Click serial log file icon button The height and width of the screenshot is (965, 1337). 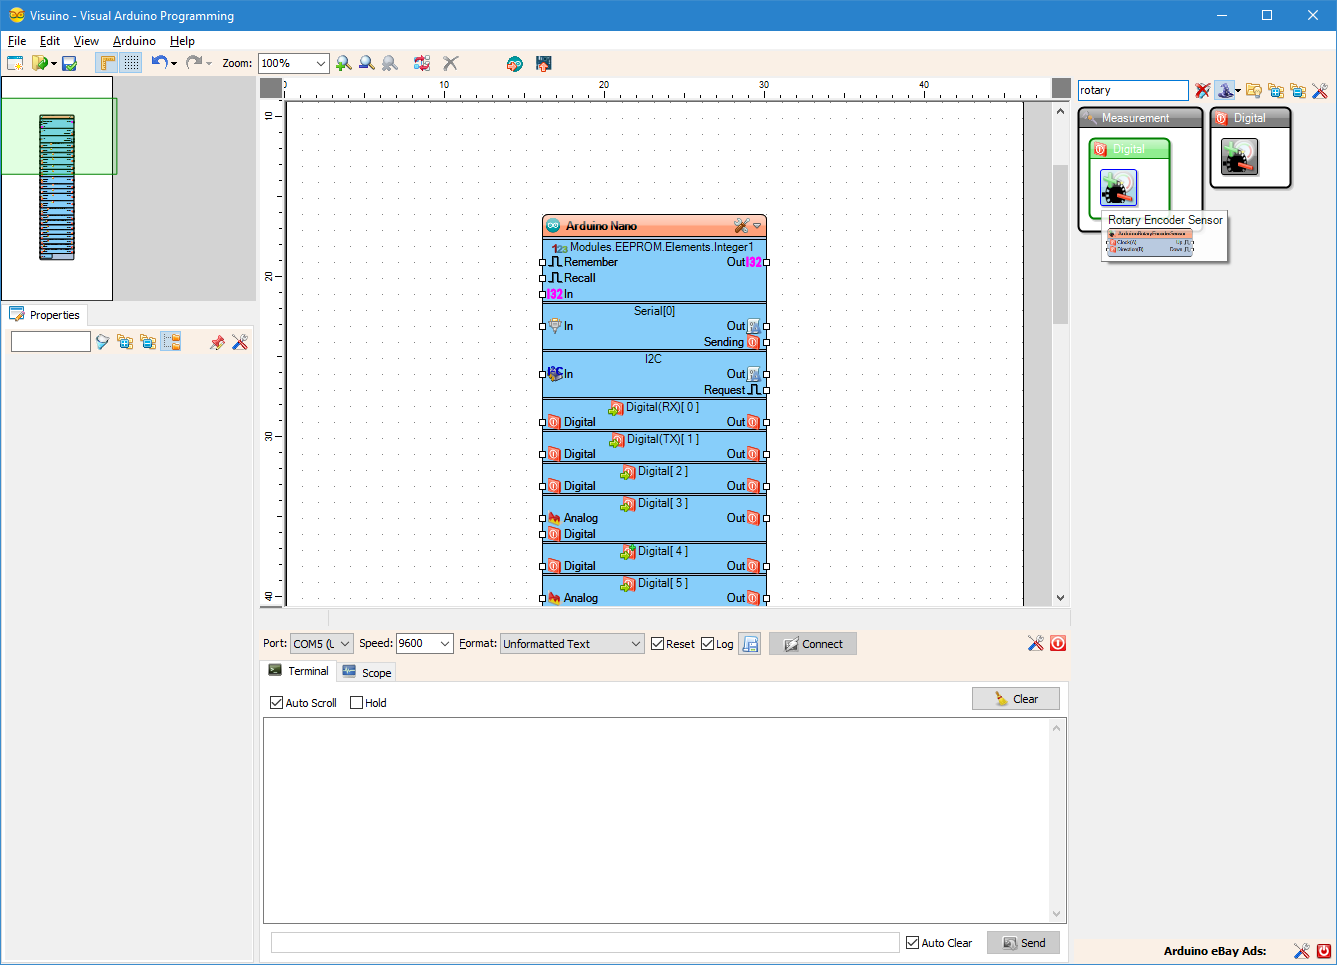750,644
